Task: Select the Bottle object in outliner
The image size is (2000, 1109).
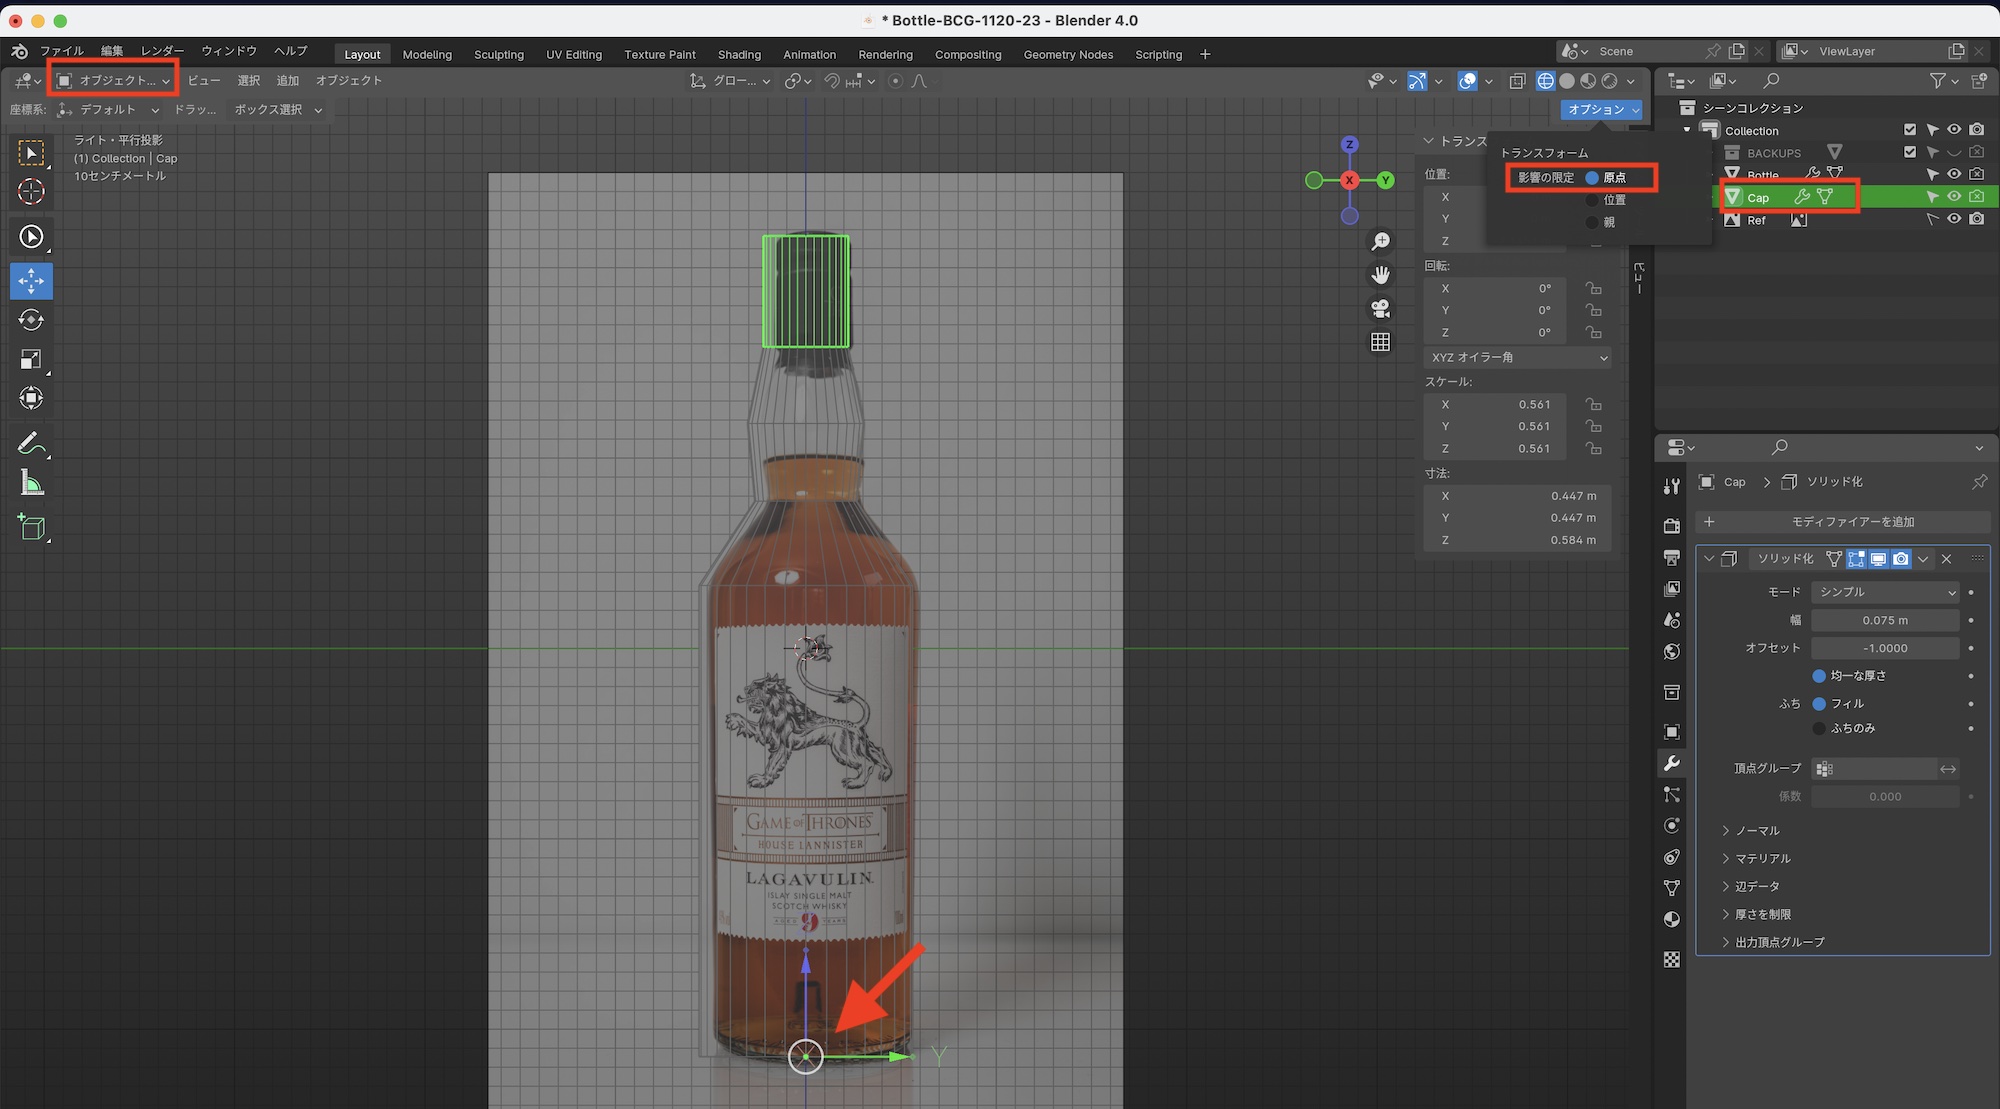Action: pos(1763,175)
